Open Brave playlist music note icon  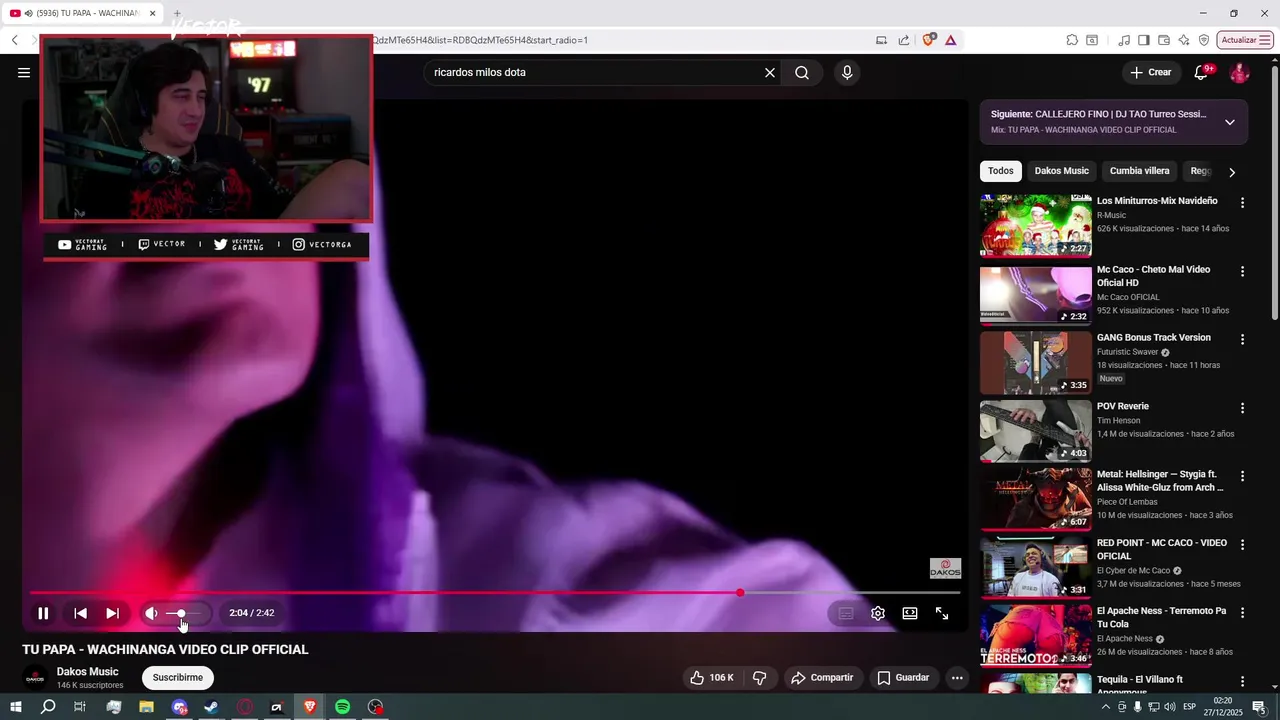coord(1124,40)
